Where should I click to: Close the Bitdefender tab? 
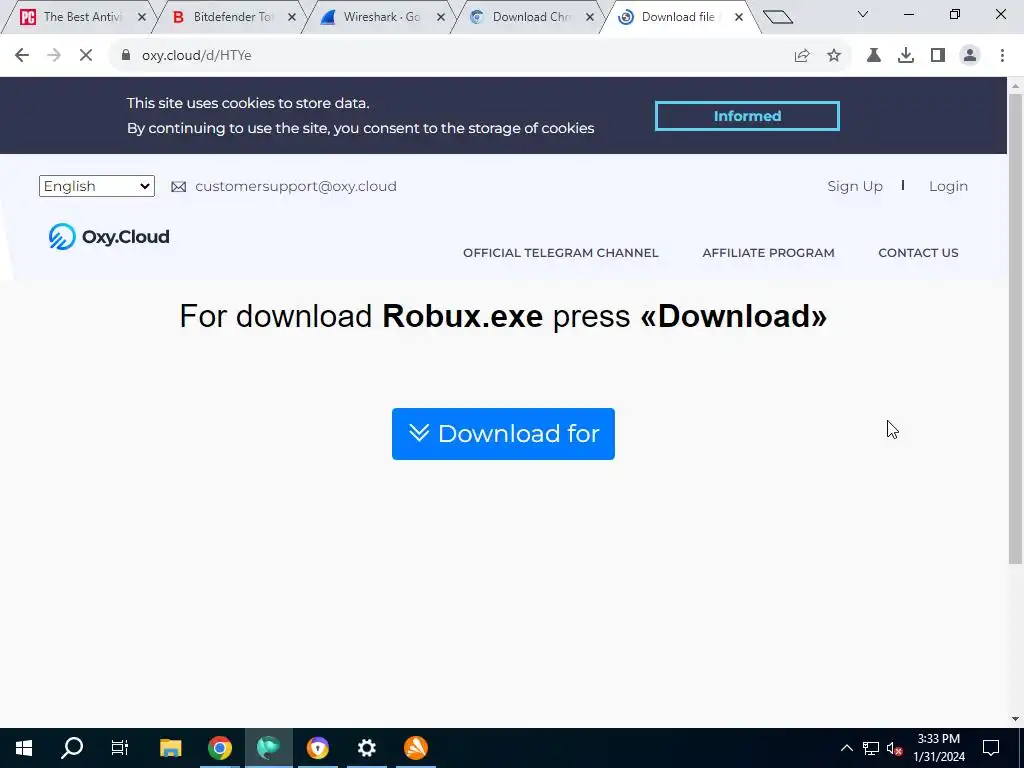(x=292, y=18)
